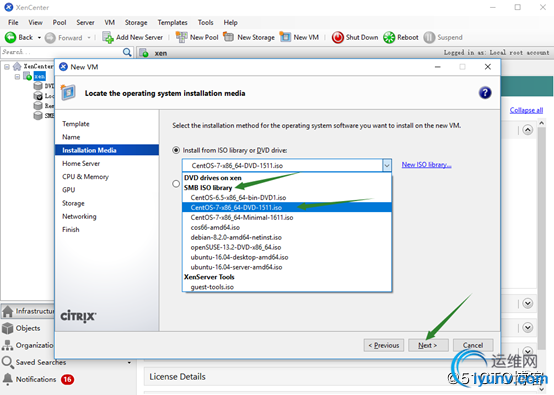Image resolution: width=554 pixels, height=395 pixels.
Task: Collapse the ISO library dropdown arrow
Action: (387, 165)
